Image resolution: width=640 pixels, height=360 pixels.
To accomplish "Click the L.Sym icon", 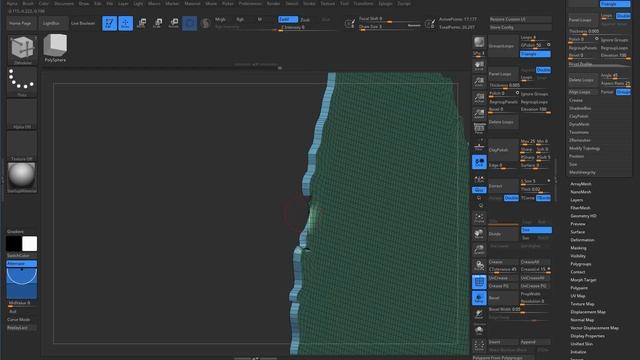I will tap(479, 179).
